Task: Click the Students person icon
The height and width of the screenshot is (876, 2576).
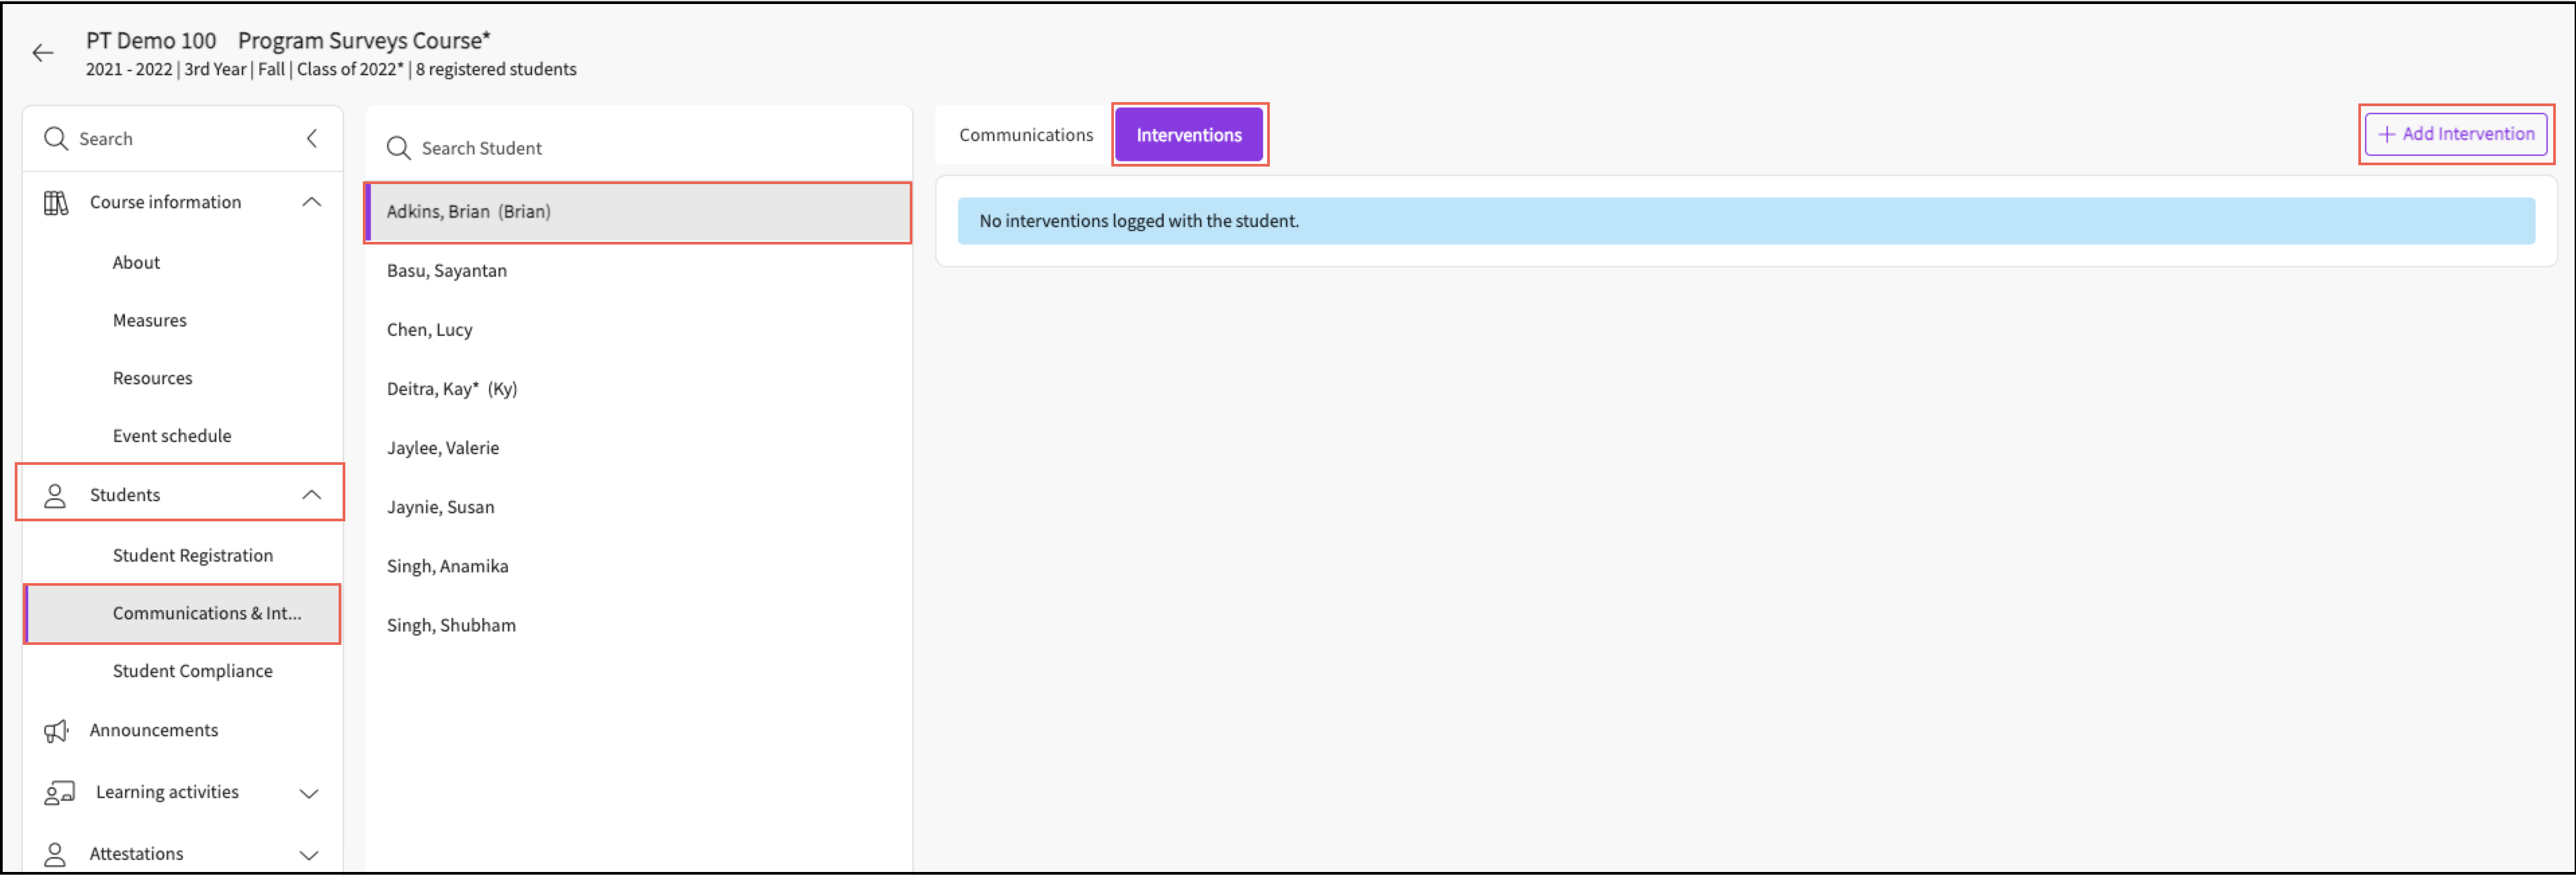Action: click(55, 496)
